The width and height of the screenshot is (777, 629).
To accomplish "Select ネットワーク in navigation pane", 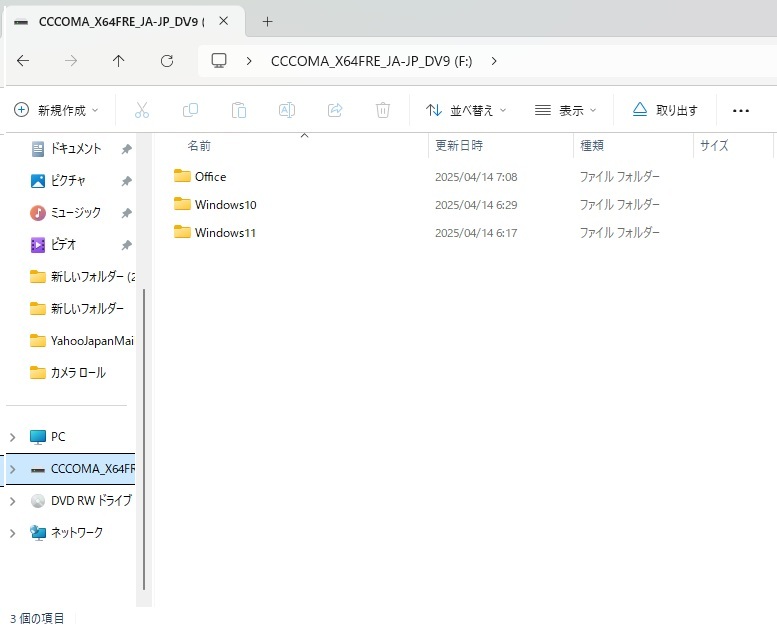I will click(66, 532).
